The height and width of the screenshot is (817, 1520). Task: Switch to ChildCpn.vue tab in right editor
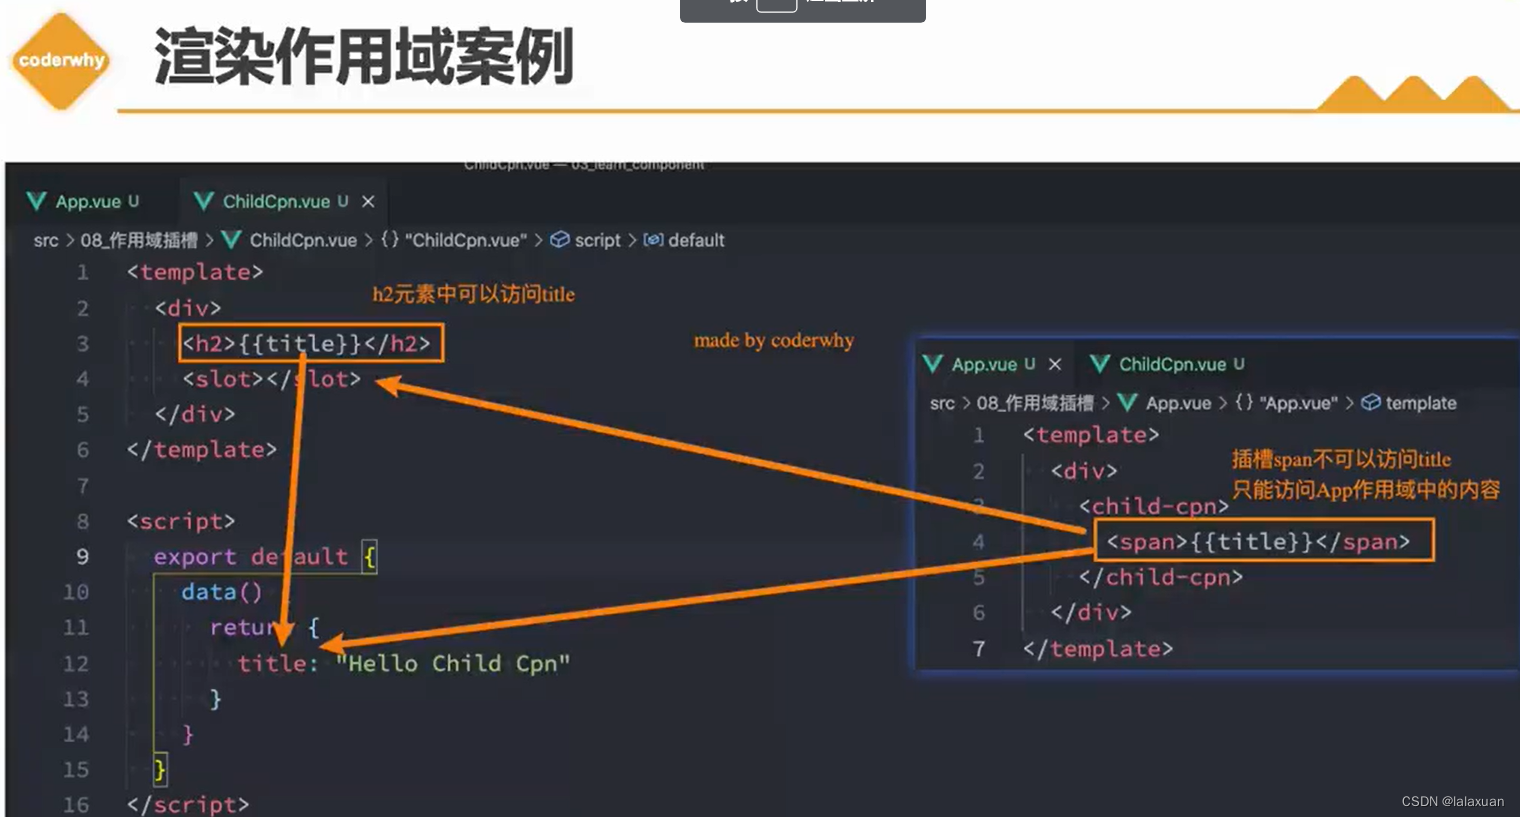[1170, 364]
